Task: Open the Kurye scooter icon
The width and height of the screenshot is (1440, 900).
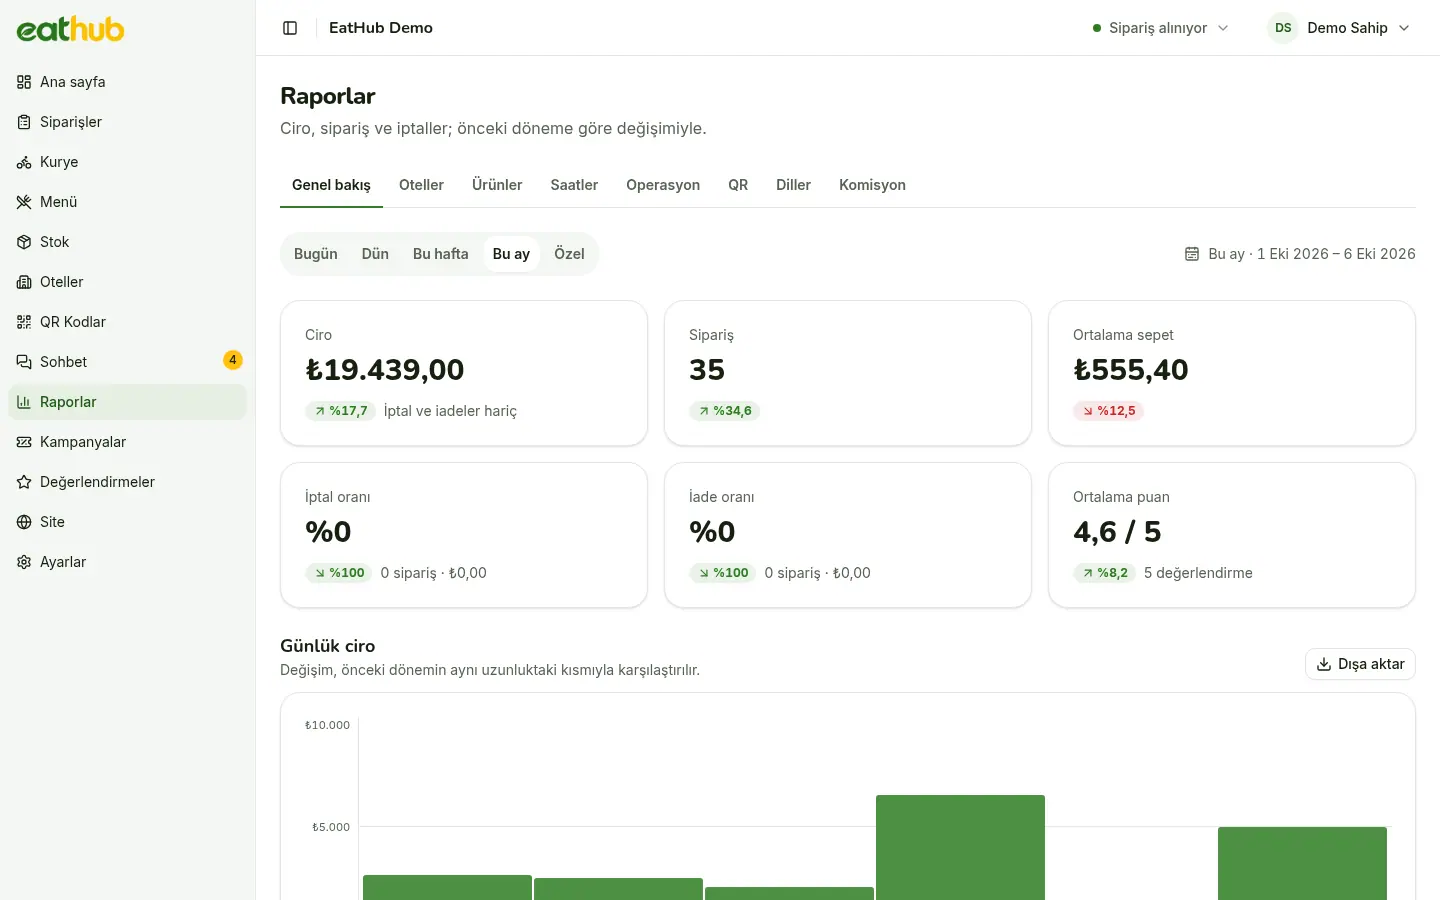Action: coord(24,162)
